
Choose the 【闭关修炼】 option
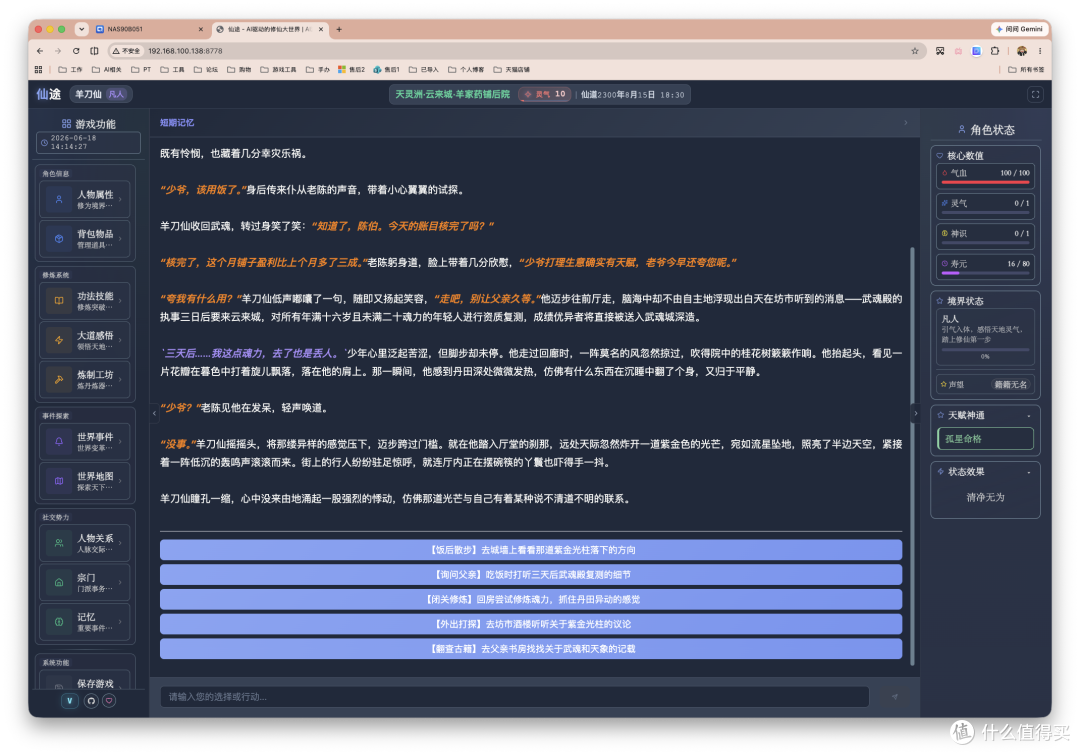point(531,599)
